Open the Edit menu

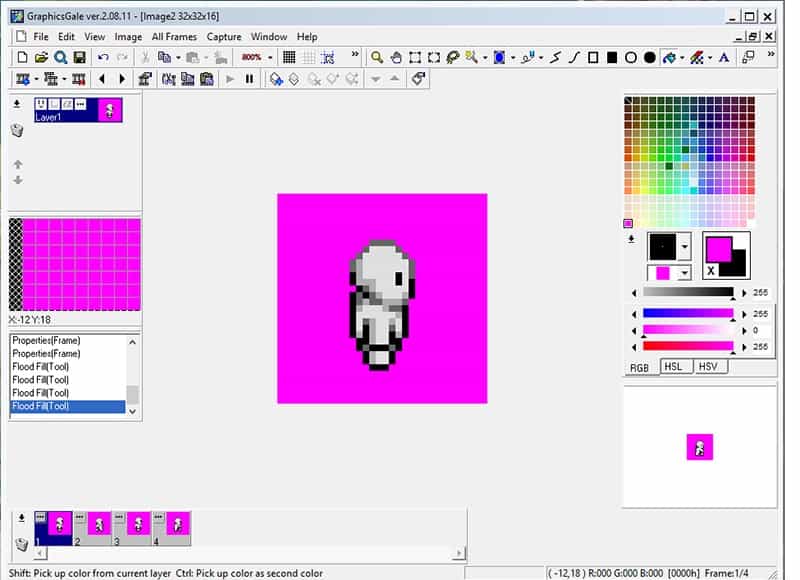[x=66, y=37]
